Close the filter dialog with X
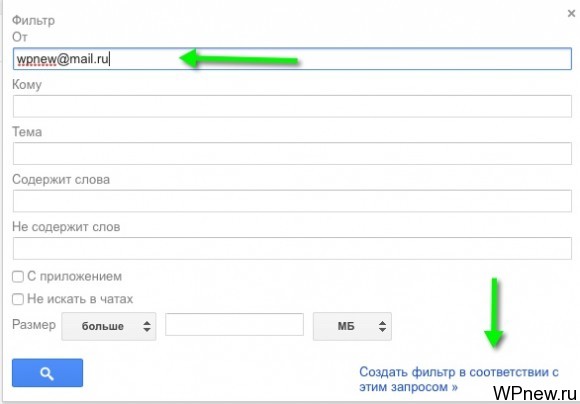 (x=571, y=14)
